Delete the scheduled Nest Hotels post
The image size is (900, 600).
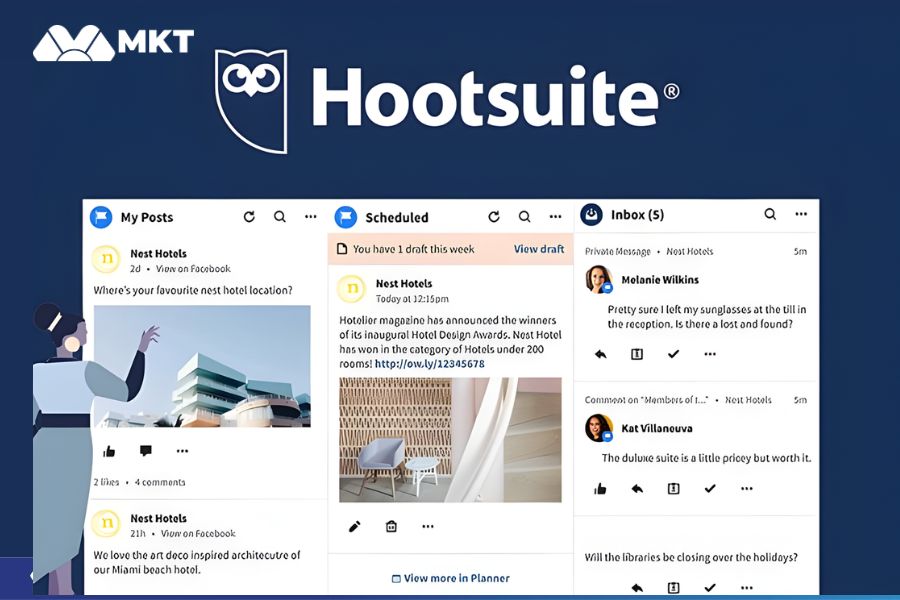[x=391, y=526]
